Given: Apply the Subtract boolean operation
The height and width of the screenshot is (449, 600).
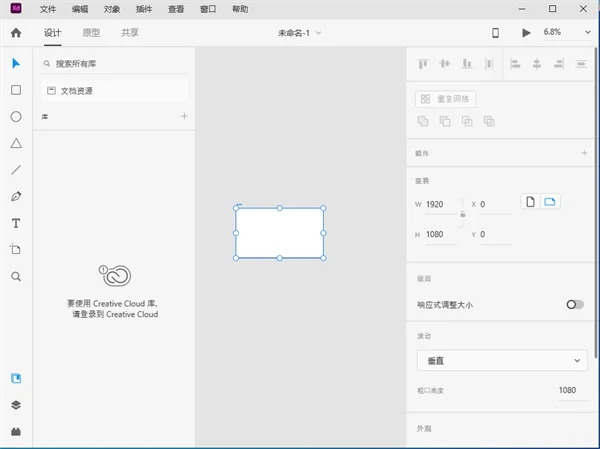Looking at the screenshot, I should click(445, 121).
